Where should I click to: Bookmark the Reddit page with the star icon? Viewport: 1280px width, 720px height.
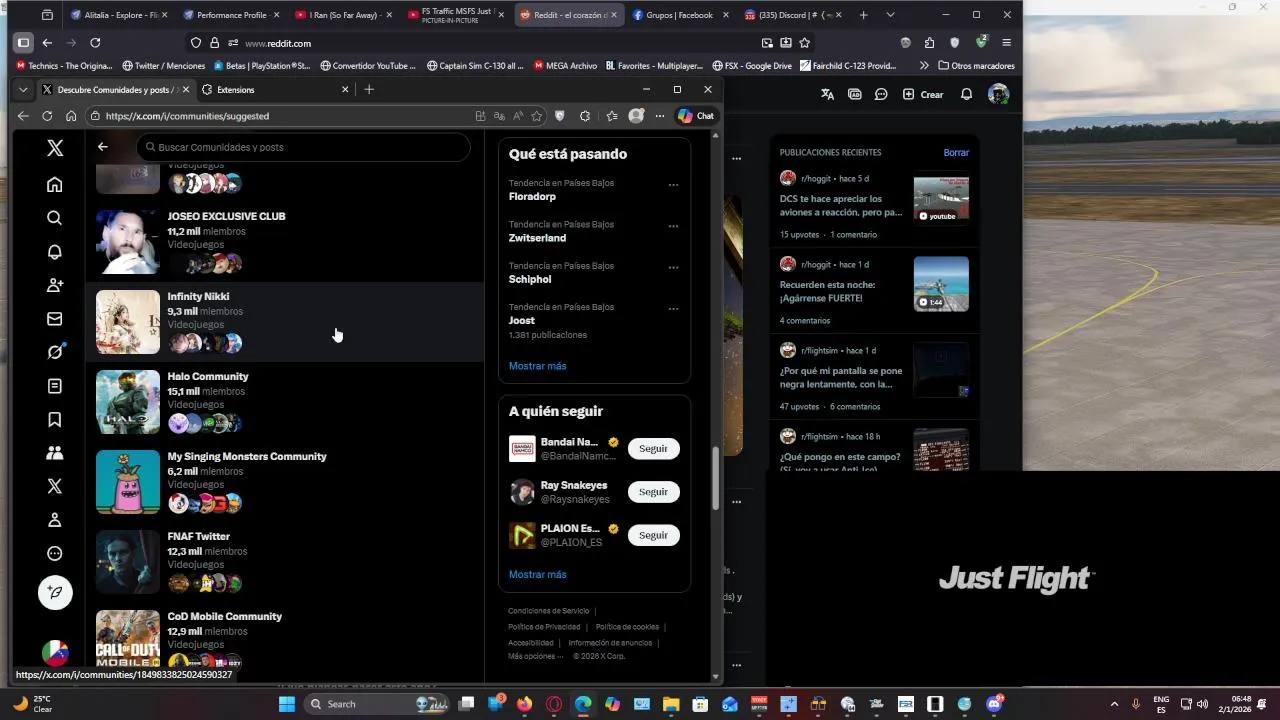[804, 43]
